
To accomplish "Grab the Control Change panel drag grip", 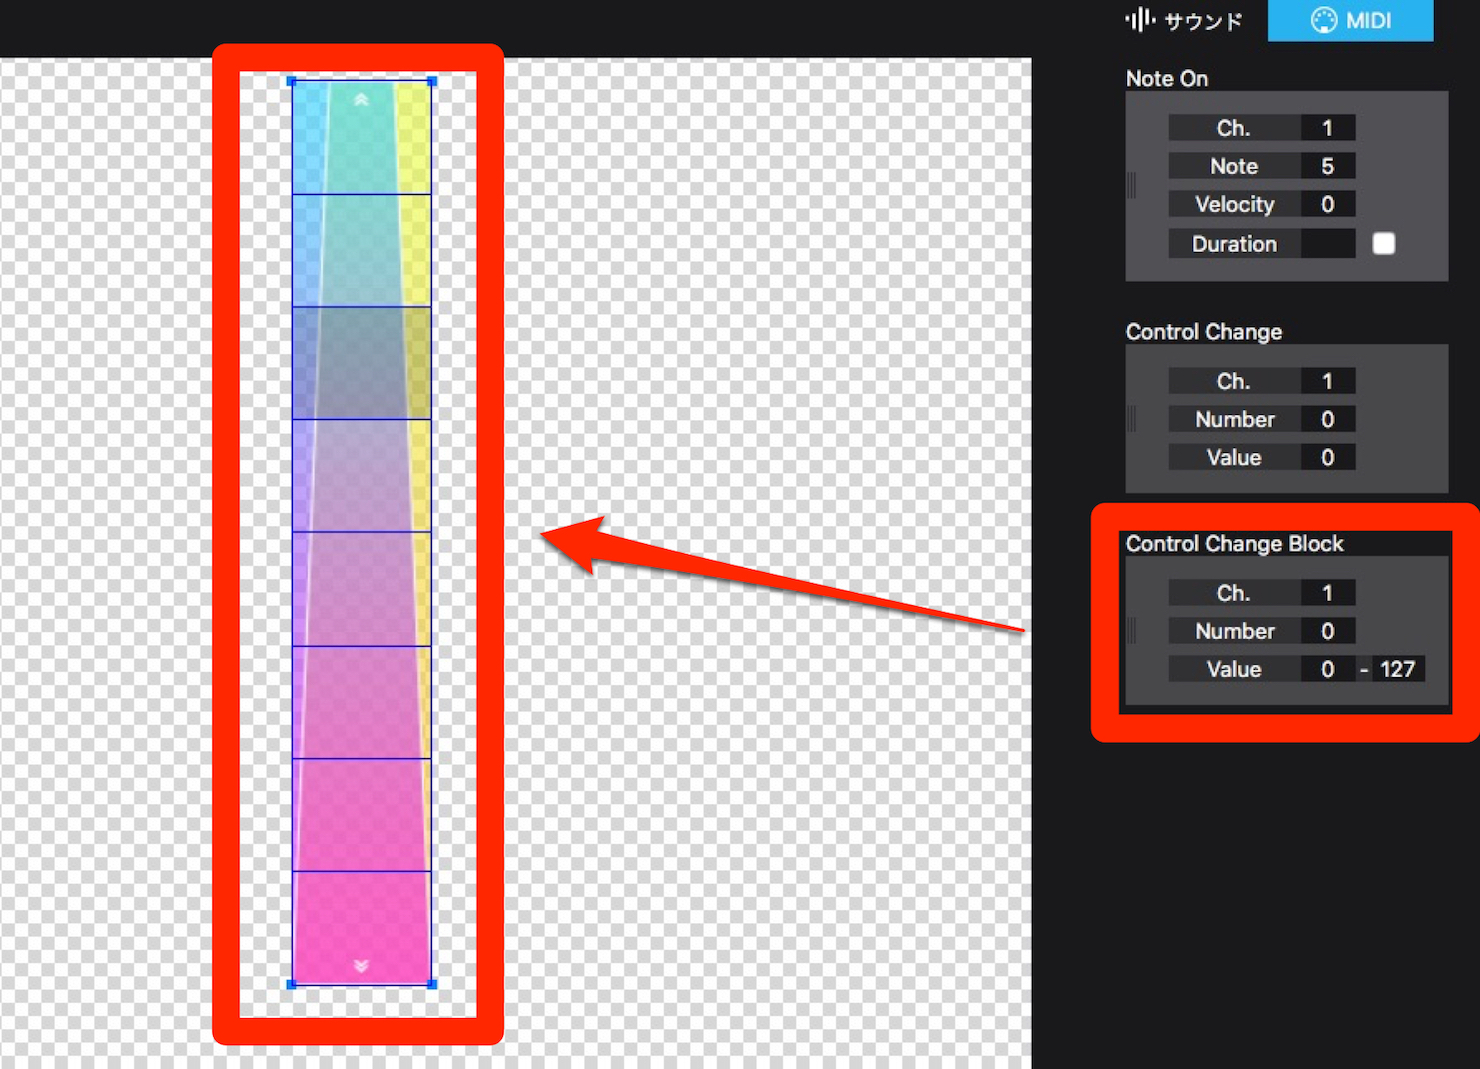I will [x=1132, y=418].
